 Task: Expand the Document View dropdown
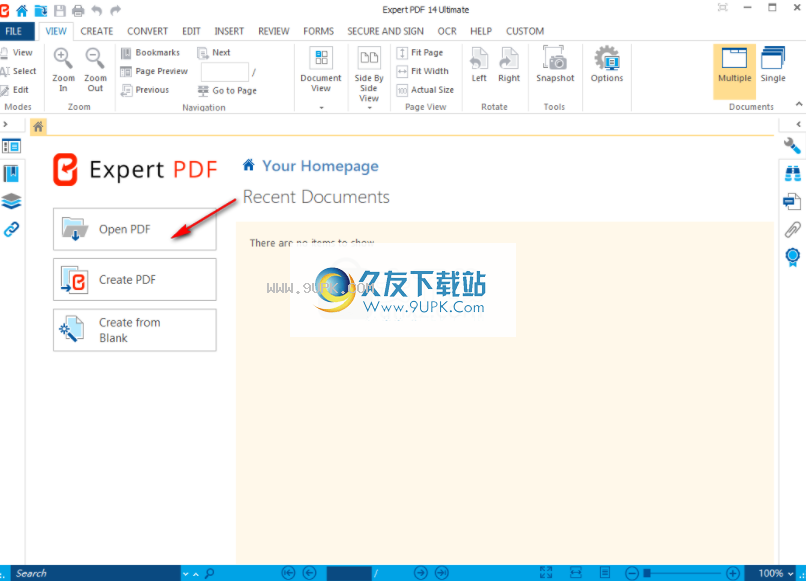[321, 107]
